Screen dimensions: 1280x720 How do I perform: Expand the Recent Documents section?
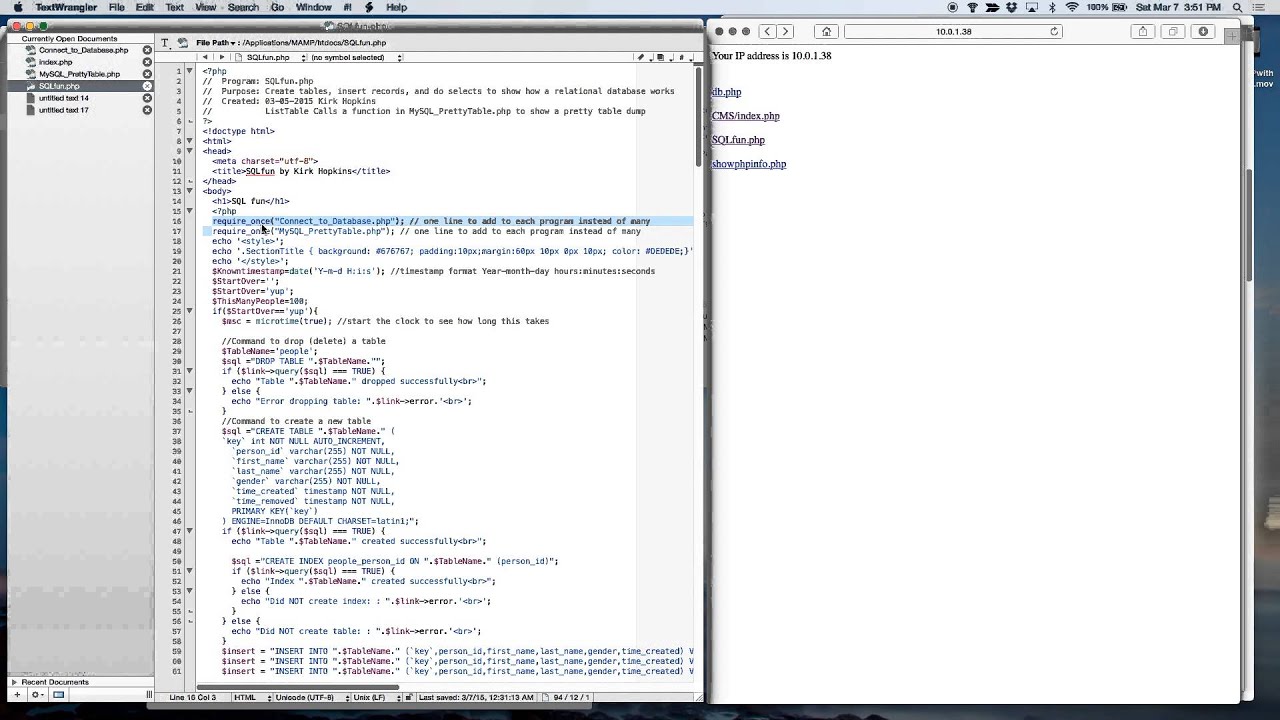pos(14,682)
